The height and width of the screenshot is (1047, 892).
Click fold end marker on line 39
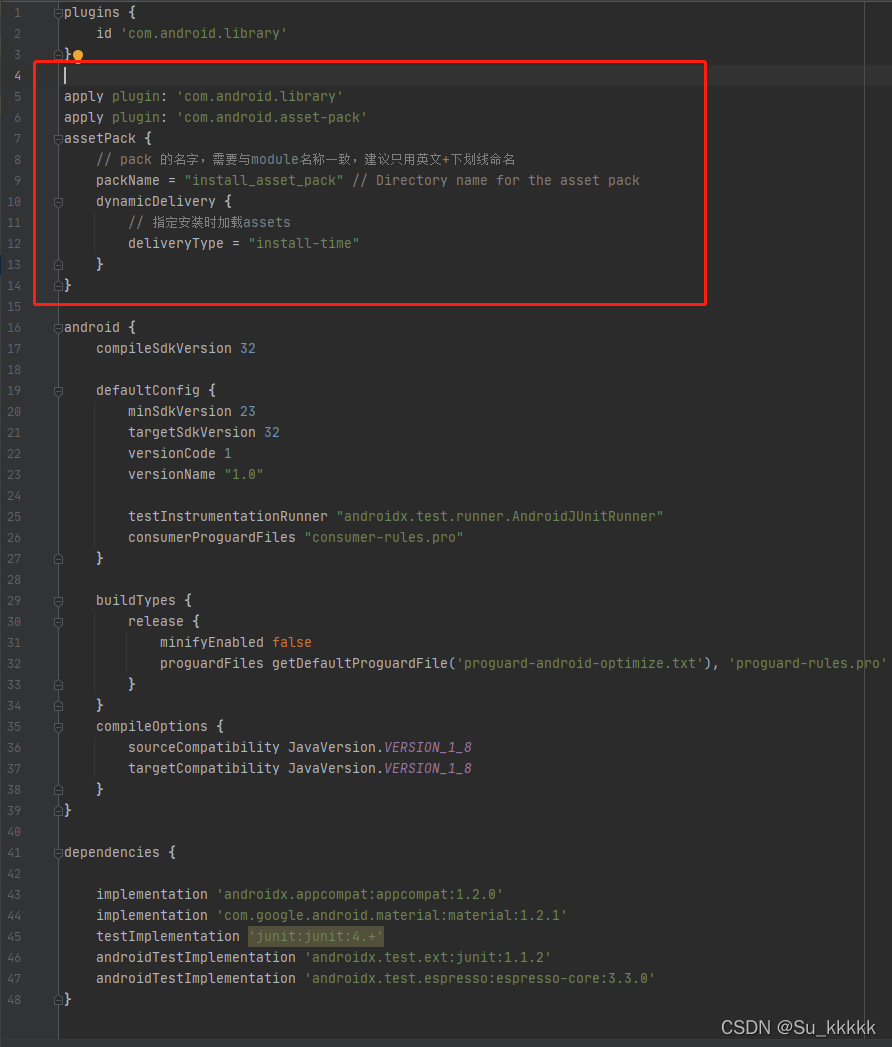click(59, 811)
